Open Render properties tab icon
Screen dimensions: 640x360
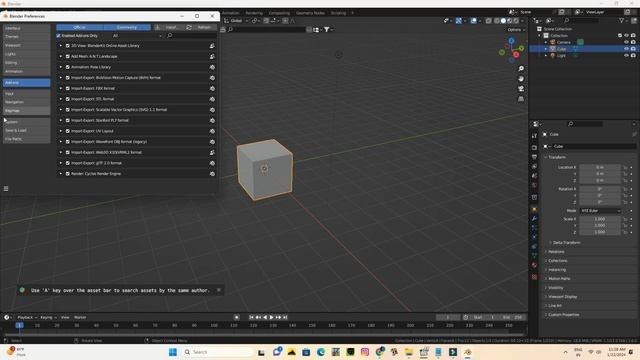(x=534, y=147)
